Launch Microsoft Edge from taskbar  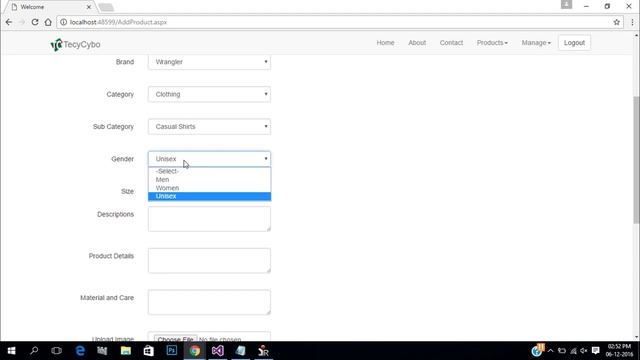[x=80, y=351]
